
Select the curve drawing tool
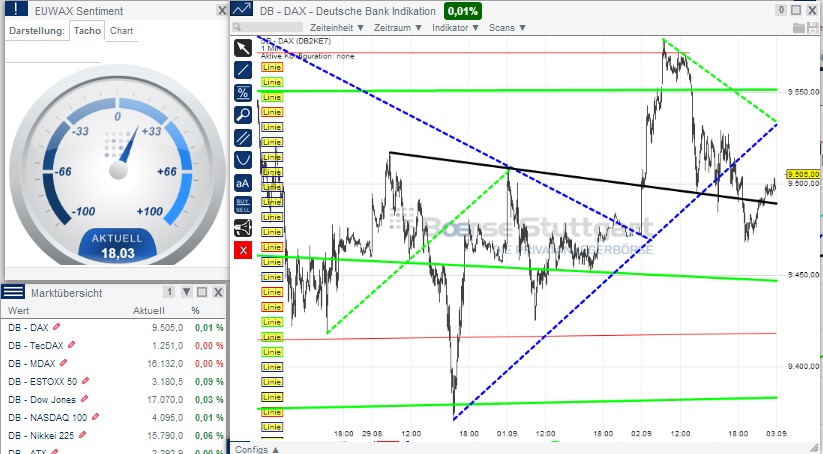(x=243, y=160)
